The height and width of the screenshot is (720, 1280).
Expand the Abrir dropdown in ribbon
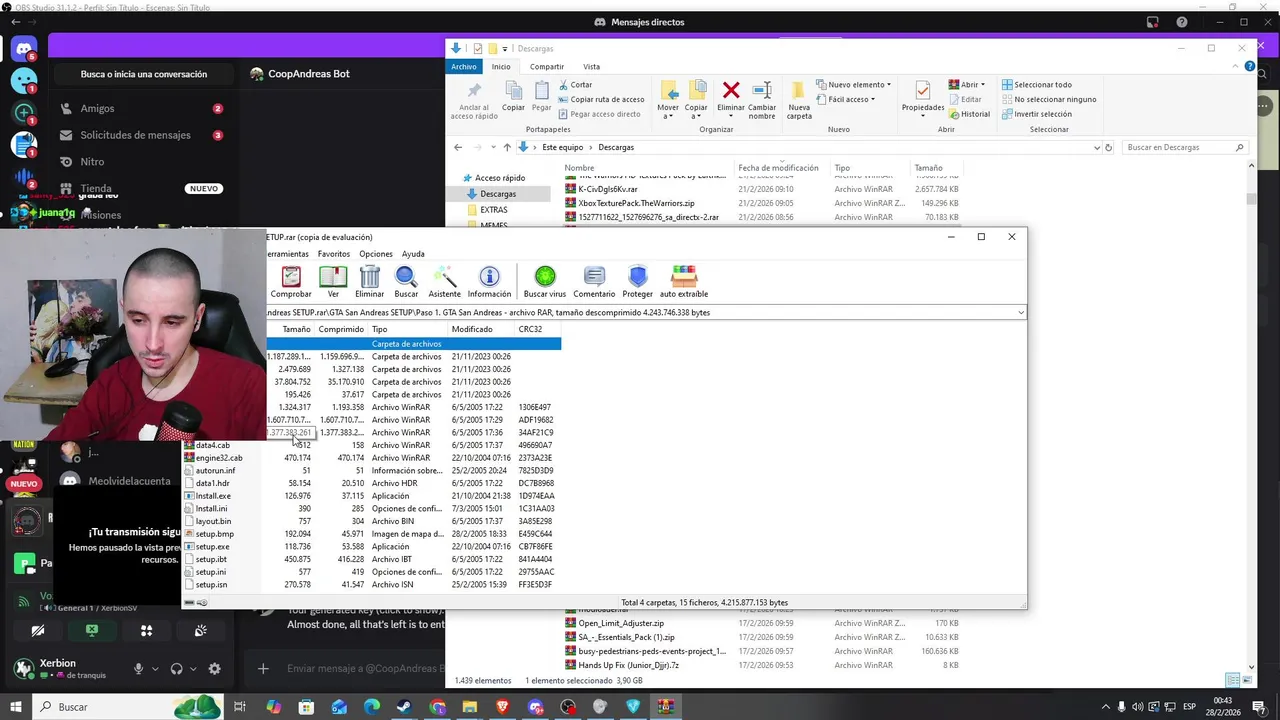tap(966, 85)
